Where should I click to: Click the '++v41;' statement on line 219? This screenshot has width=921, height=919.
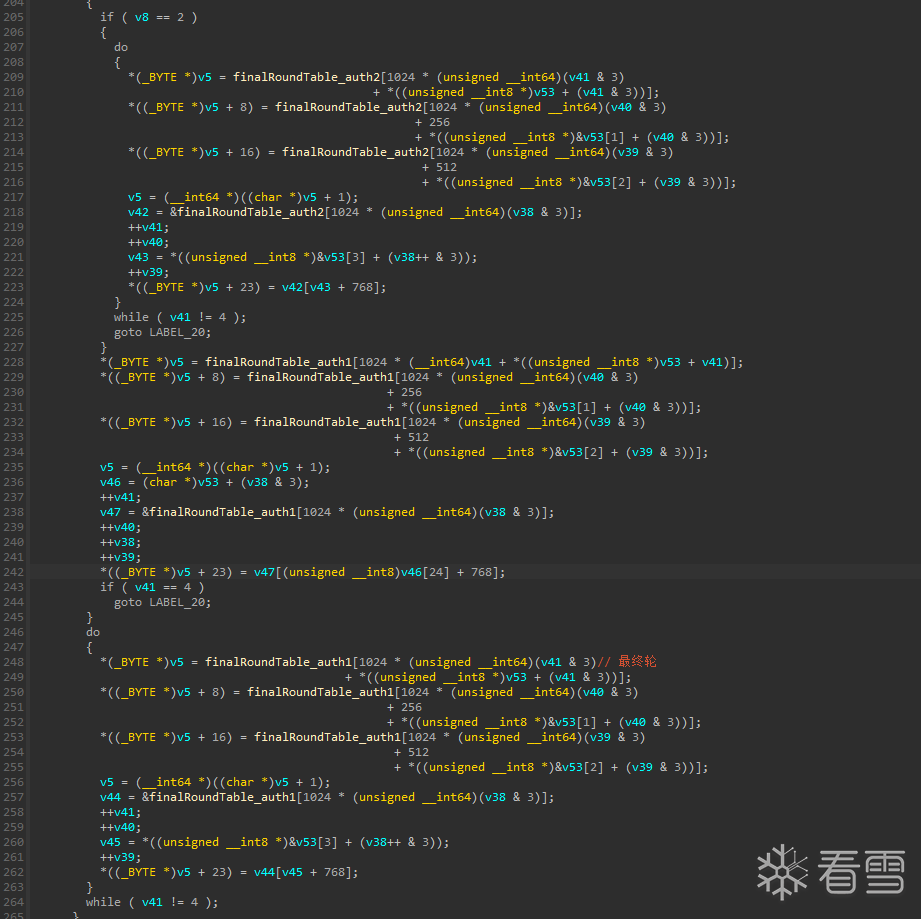148,227
